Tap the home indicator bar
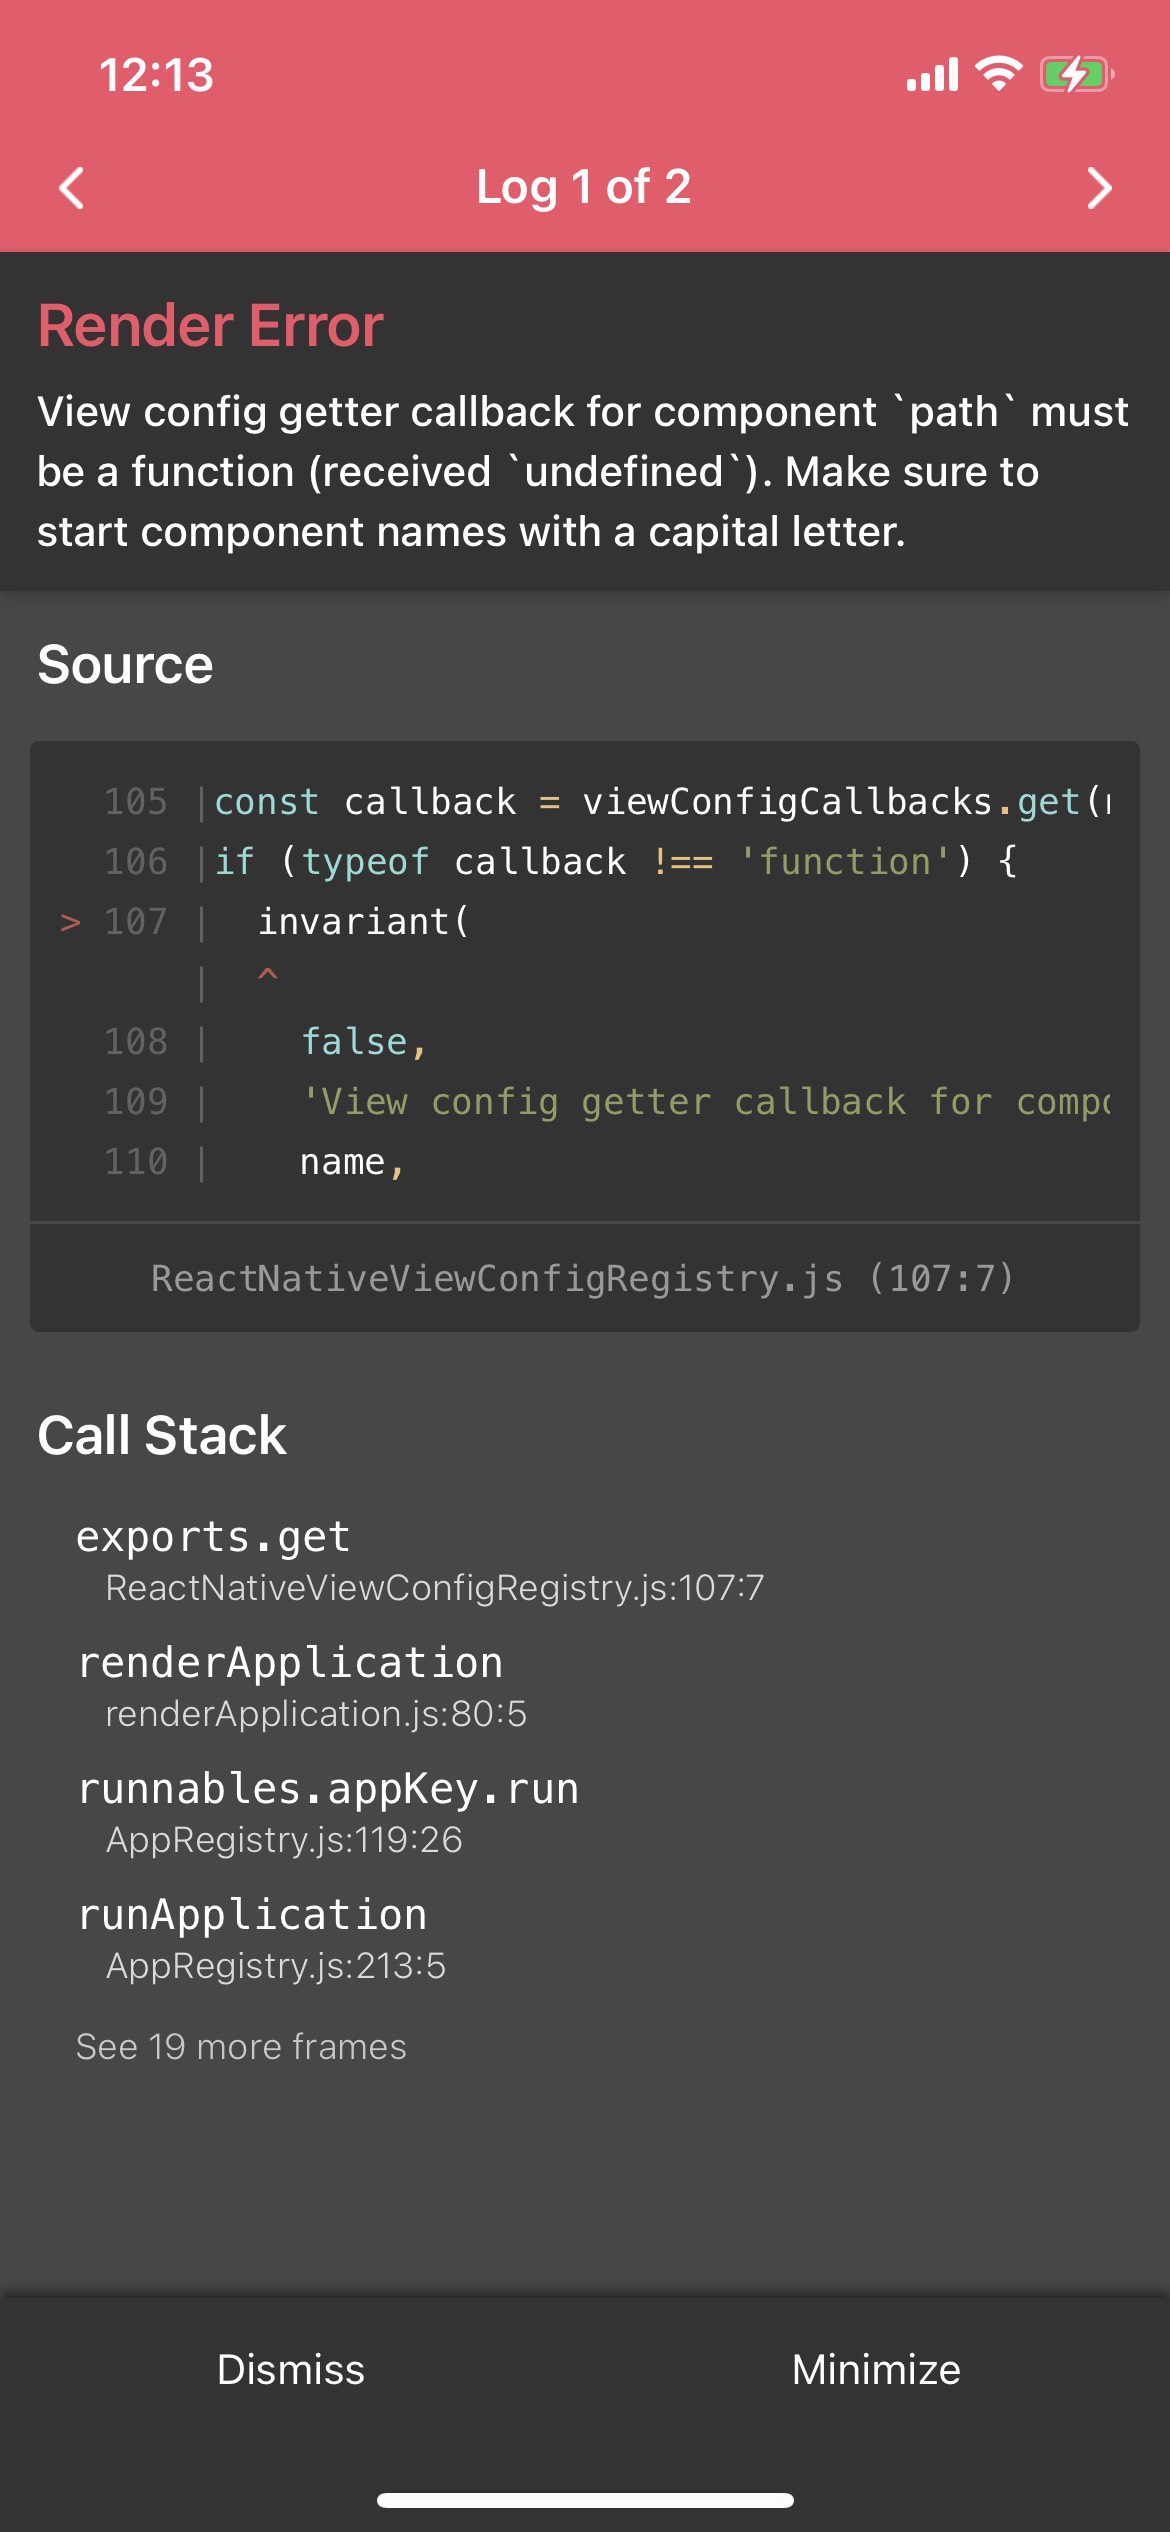This screenshot has height=2532, width=1170. (x=585, y=2500)
